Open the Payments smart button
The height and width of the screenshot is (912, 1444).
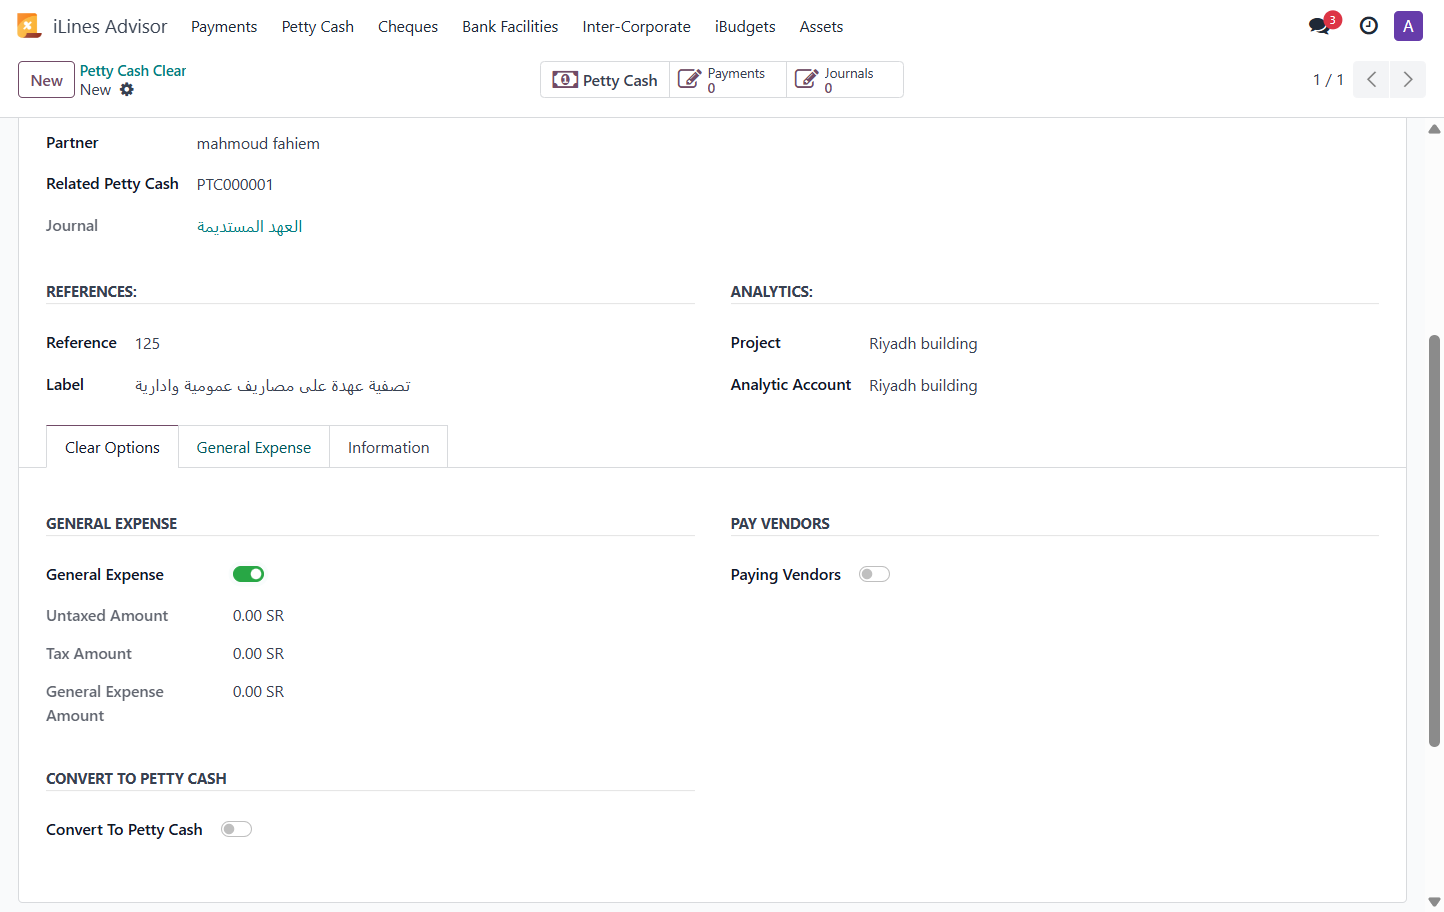728,80
